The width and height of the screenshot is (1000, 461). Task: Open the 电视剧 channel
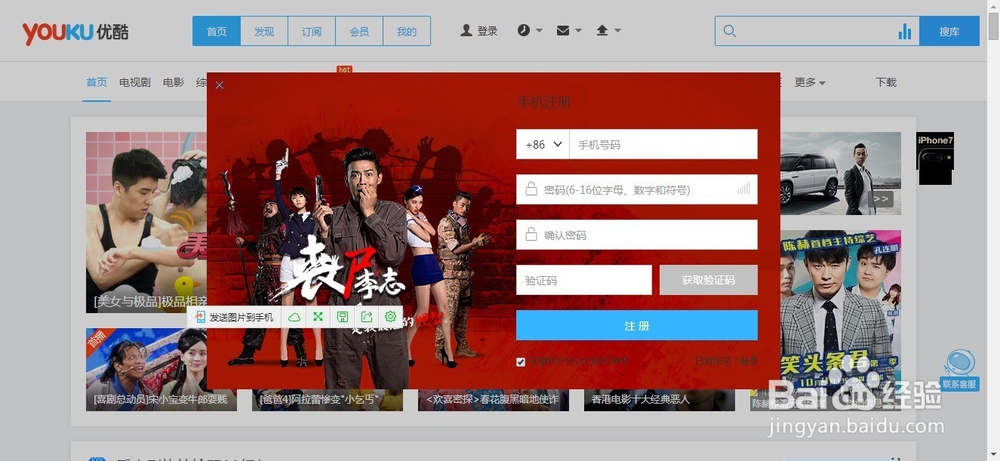[135, 82]
